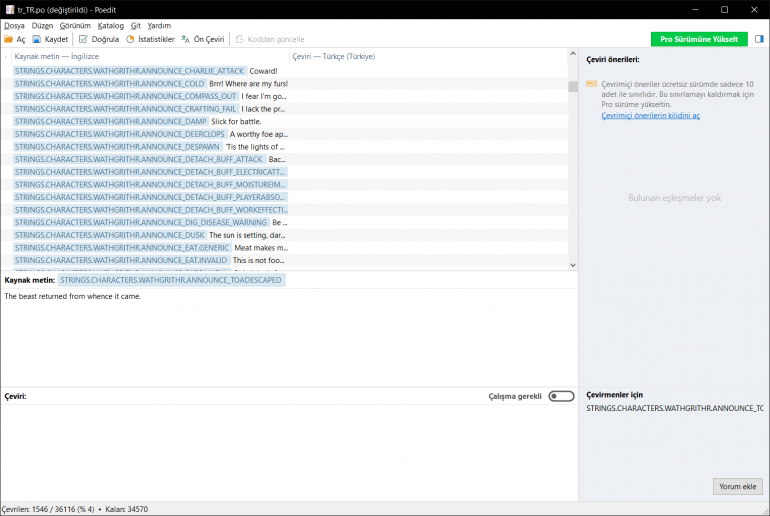
Task: Click the Yorum ekle button
Action: [x=738, y=487]
